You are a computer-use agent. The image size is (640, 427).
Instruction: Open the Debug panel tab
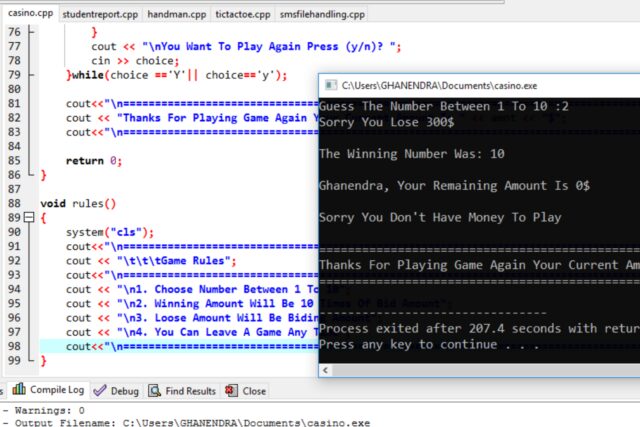coord(116,391)
